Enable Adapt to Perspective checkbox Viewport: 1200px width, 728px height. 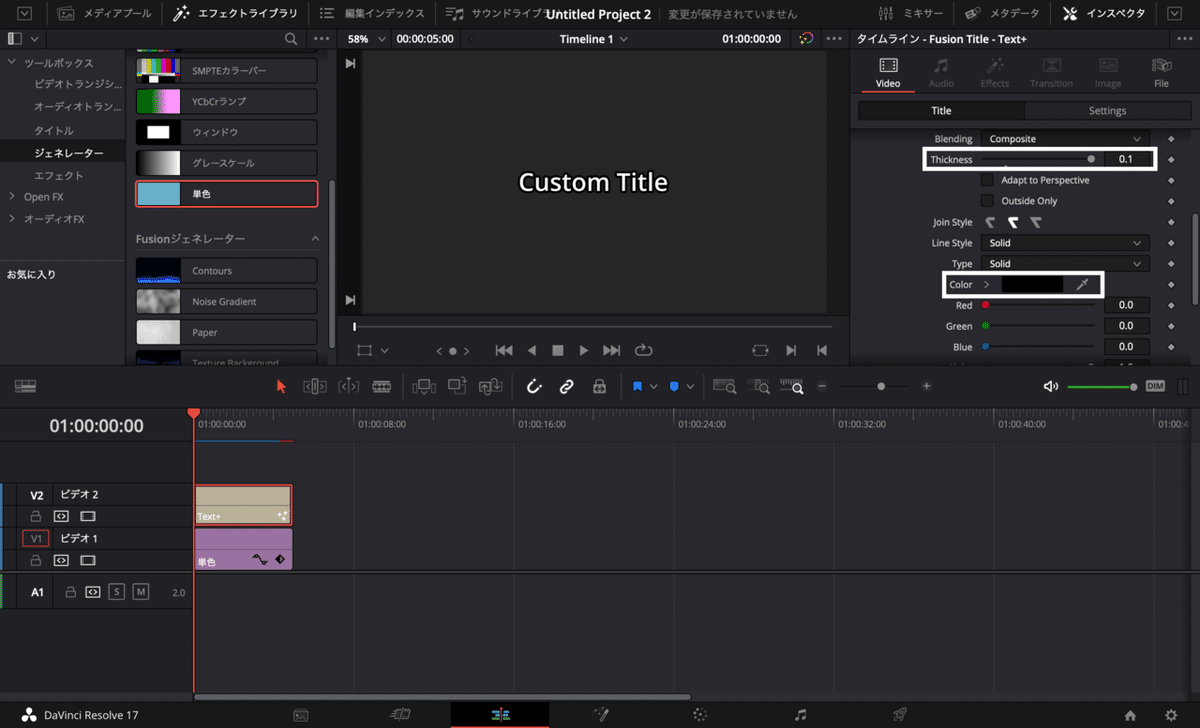(987, 180)
